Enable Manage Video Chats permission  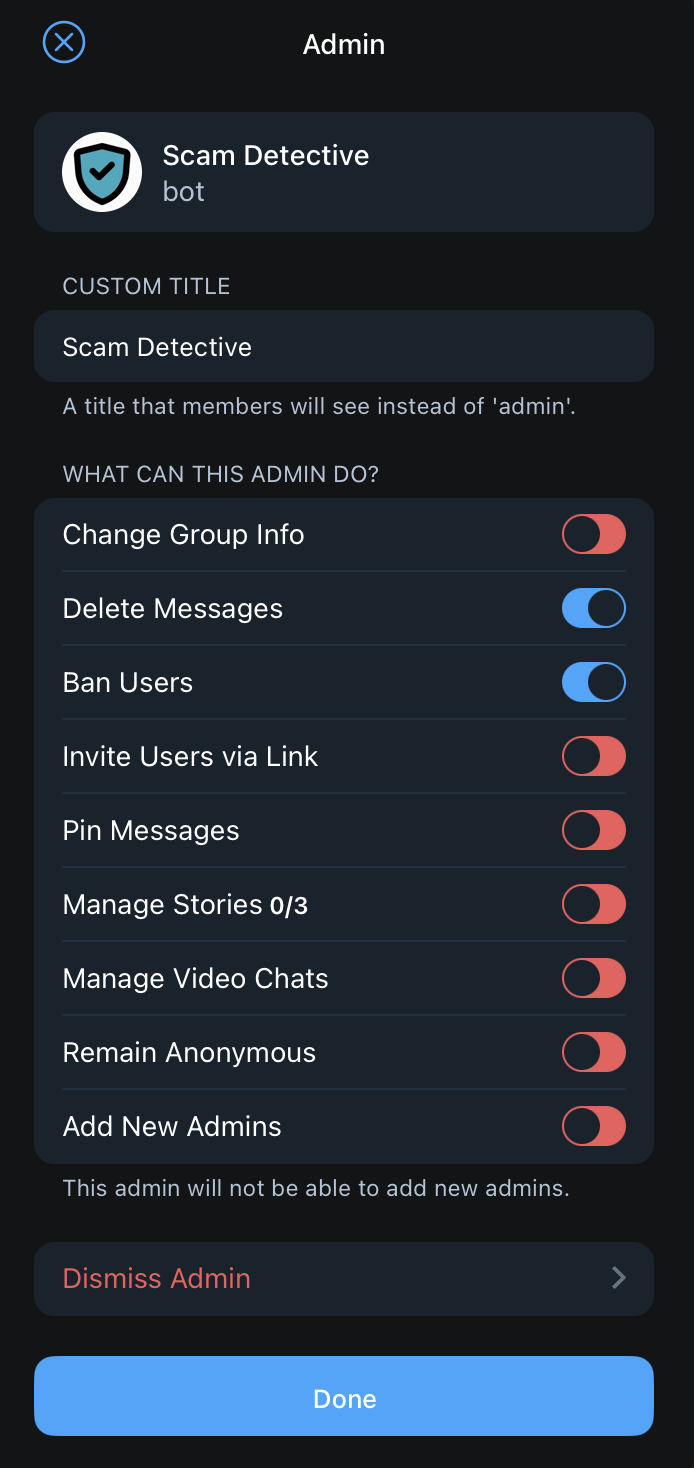click(593, 978)
